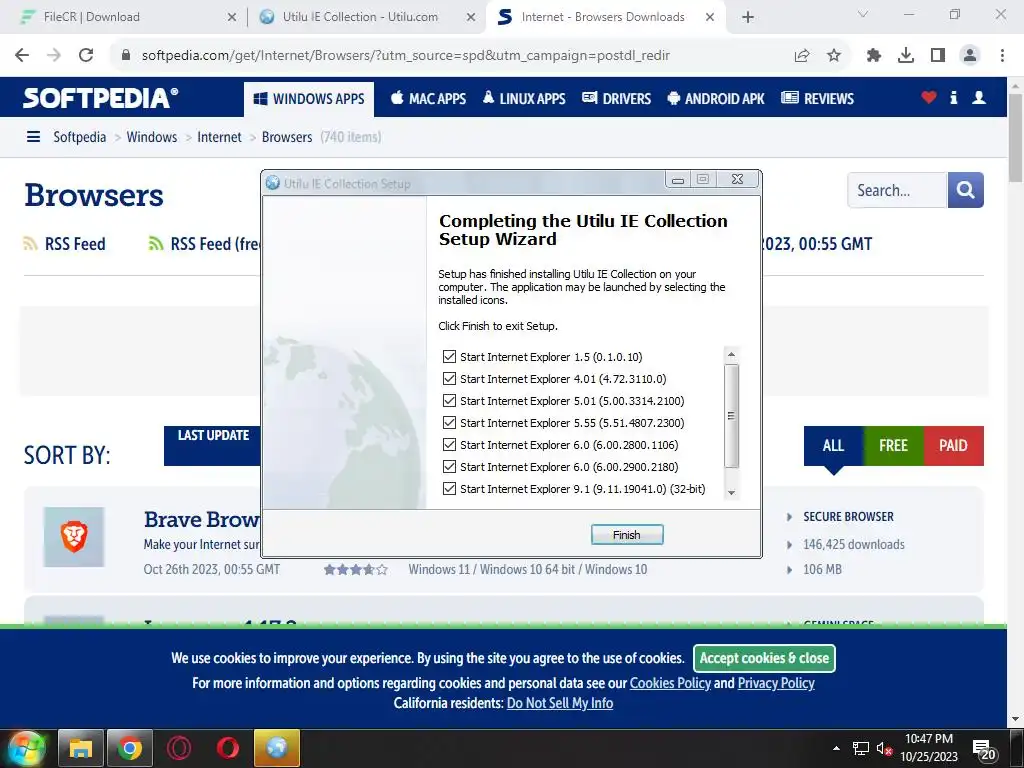Open the Reviews menu
1024x768 pixels.
click(x=818, y=99)
